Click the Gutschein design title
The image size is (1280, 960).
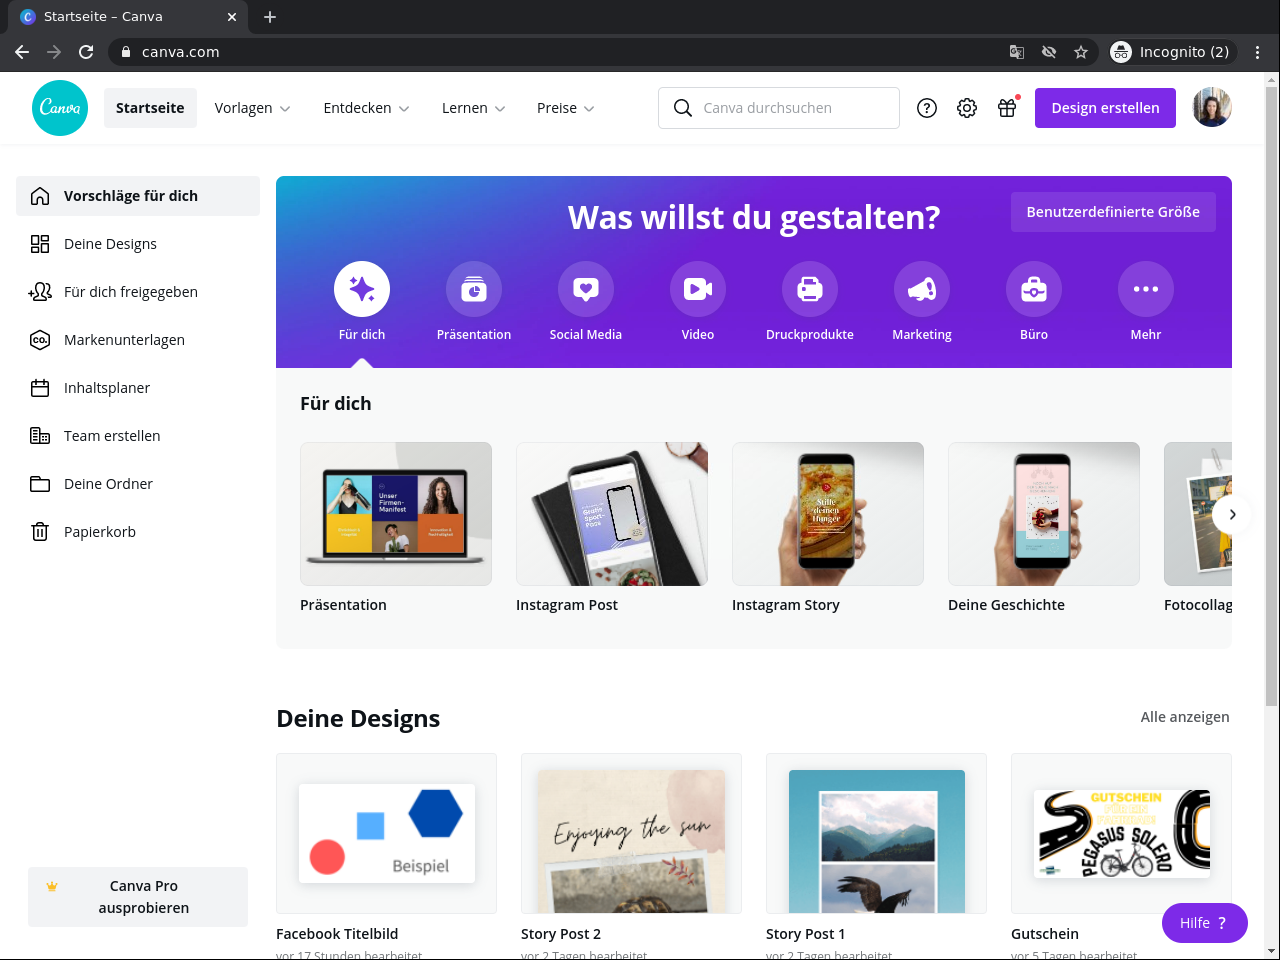pos(1045,934)
